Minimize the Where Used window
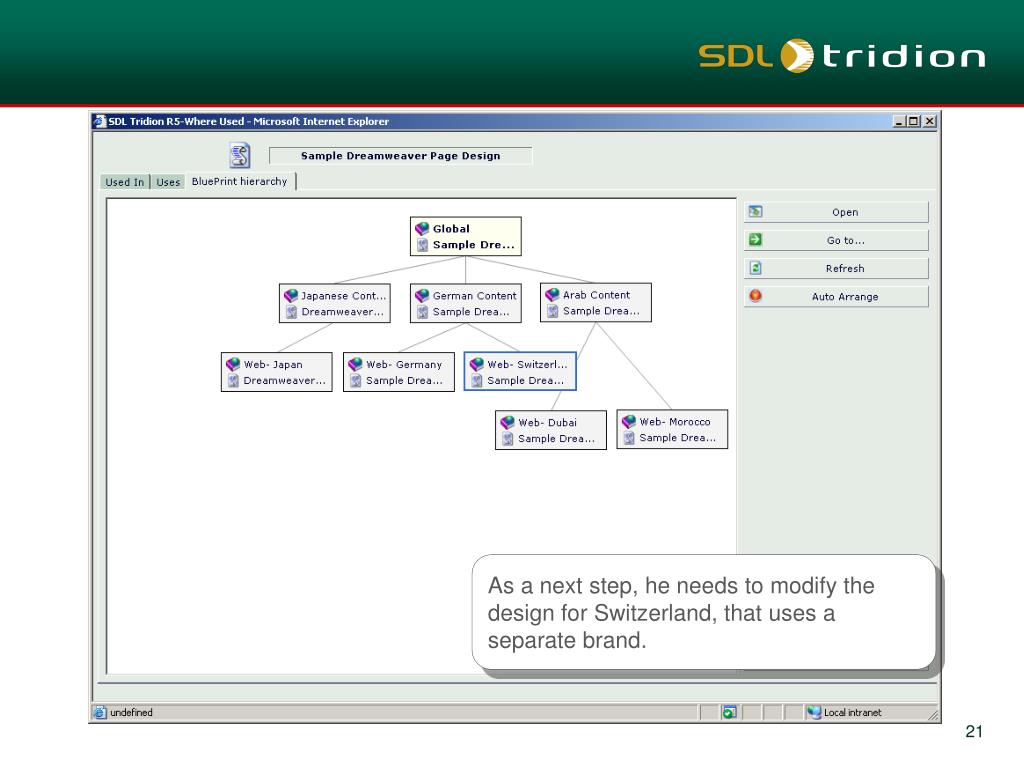 tap(899, 121)
